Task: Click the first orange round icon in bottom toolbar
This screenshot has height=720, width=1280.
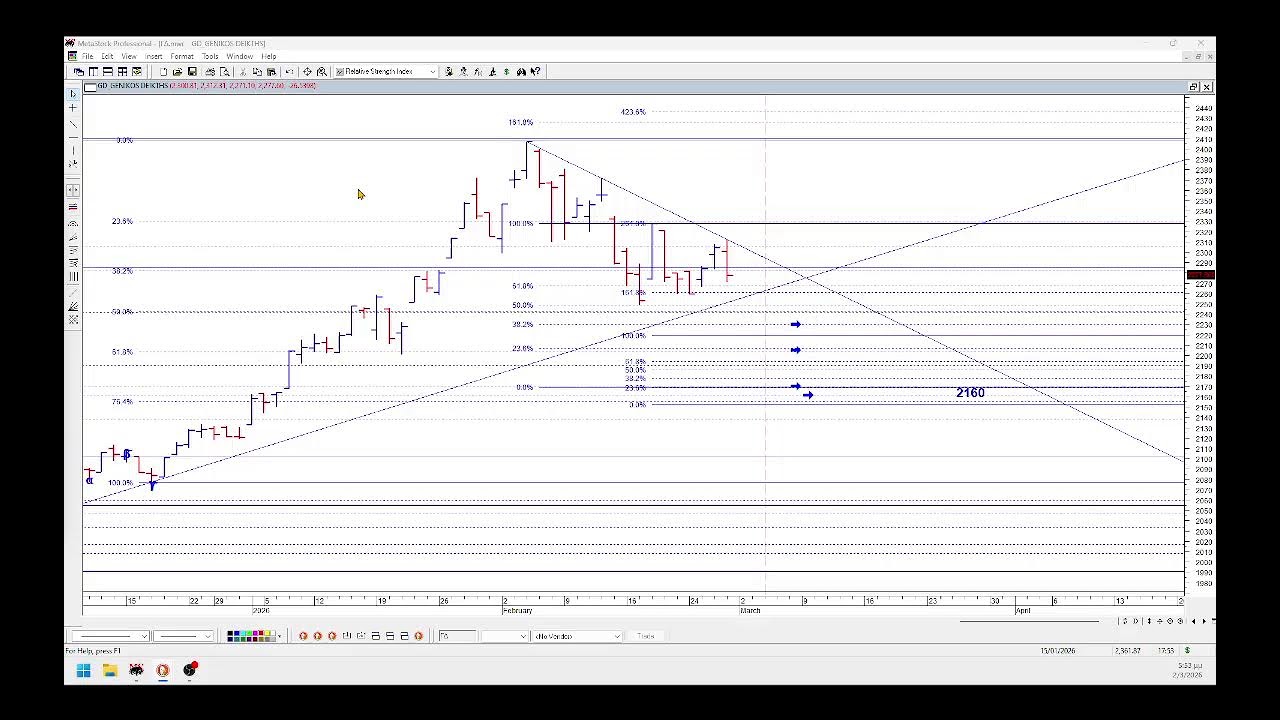Action: coord(303,636)
